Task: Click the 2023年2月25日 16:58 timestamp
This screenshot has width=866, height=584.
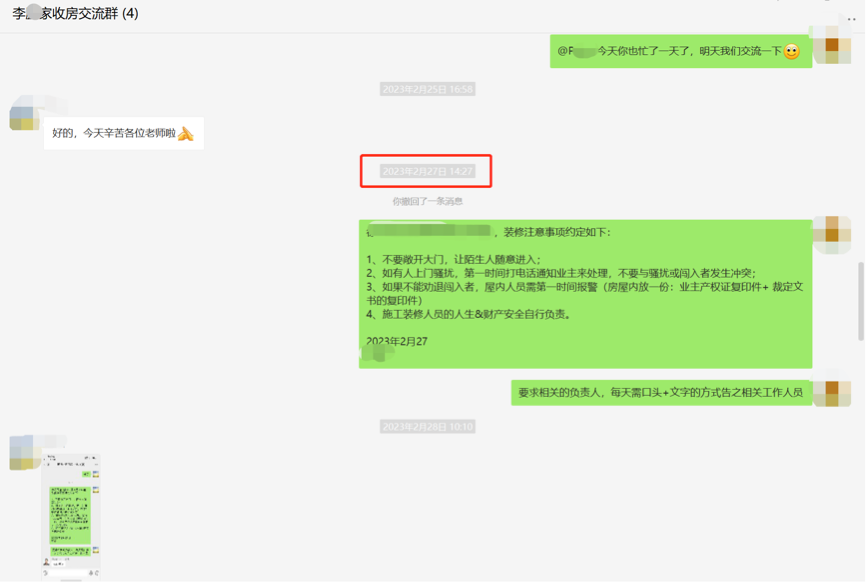Action: 427,89
